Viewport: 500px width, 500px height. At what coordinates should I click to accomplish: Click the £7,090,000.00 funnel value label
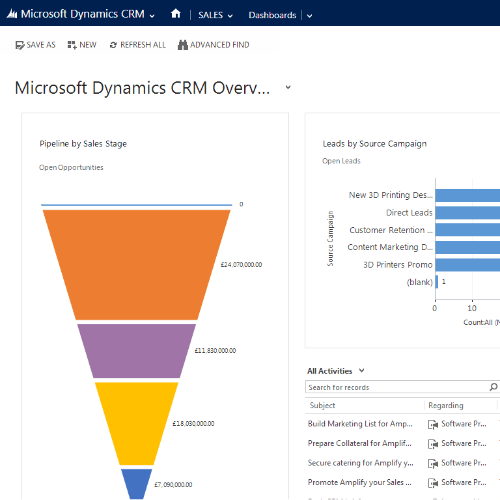coord(173,485)
